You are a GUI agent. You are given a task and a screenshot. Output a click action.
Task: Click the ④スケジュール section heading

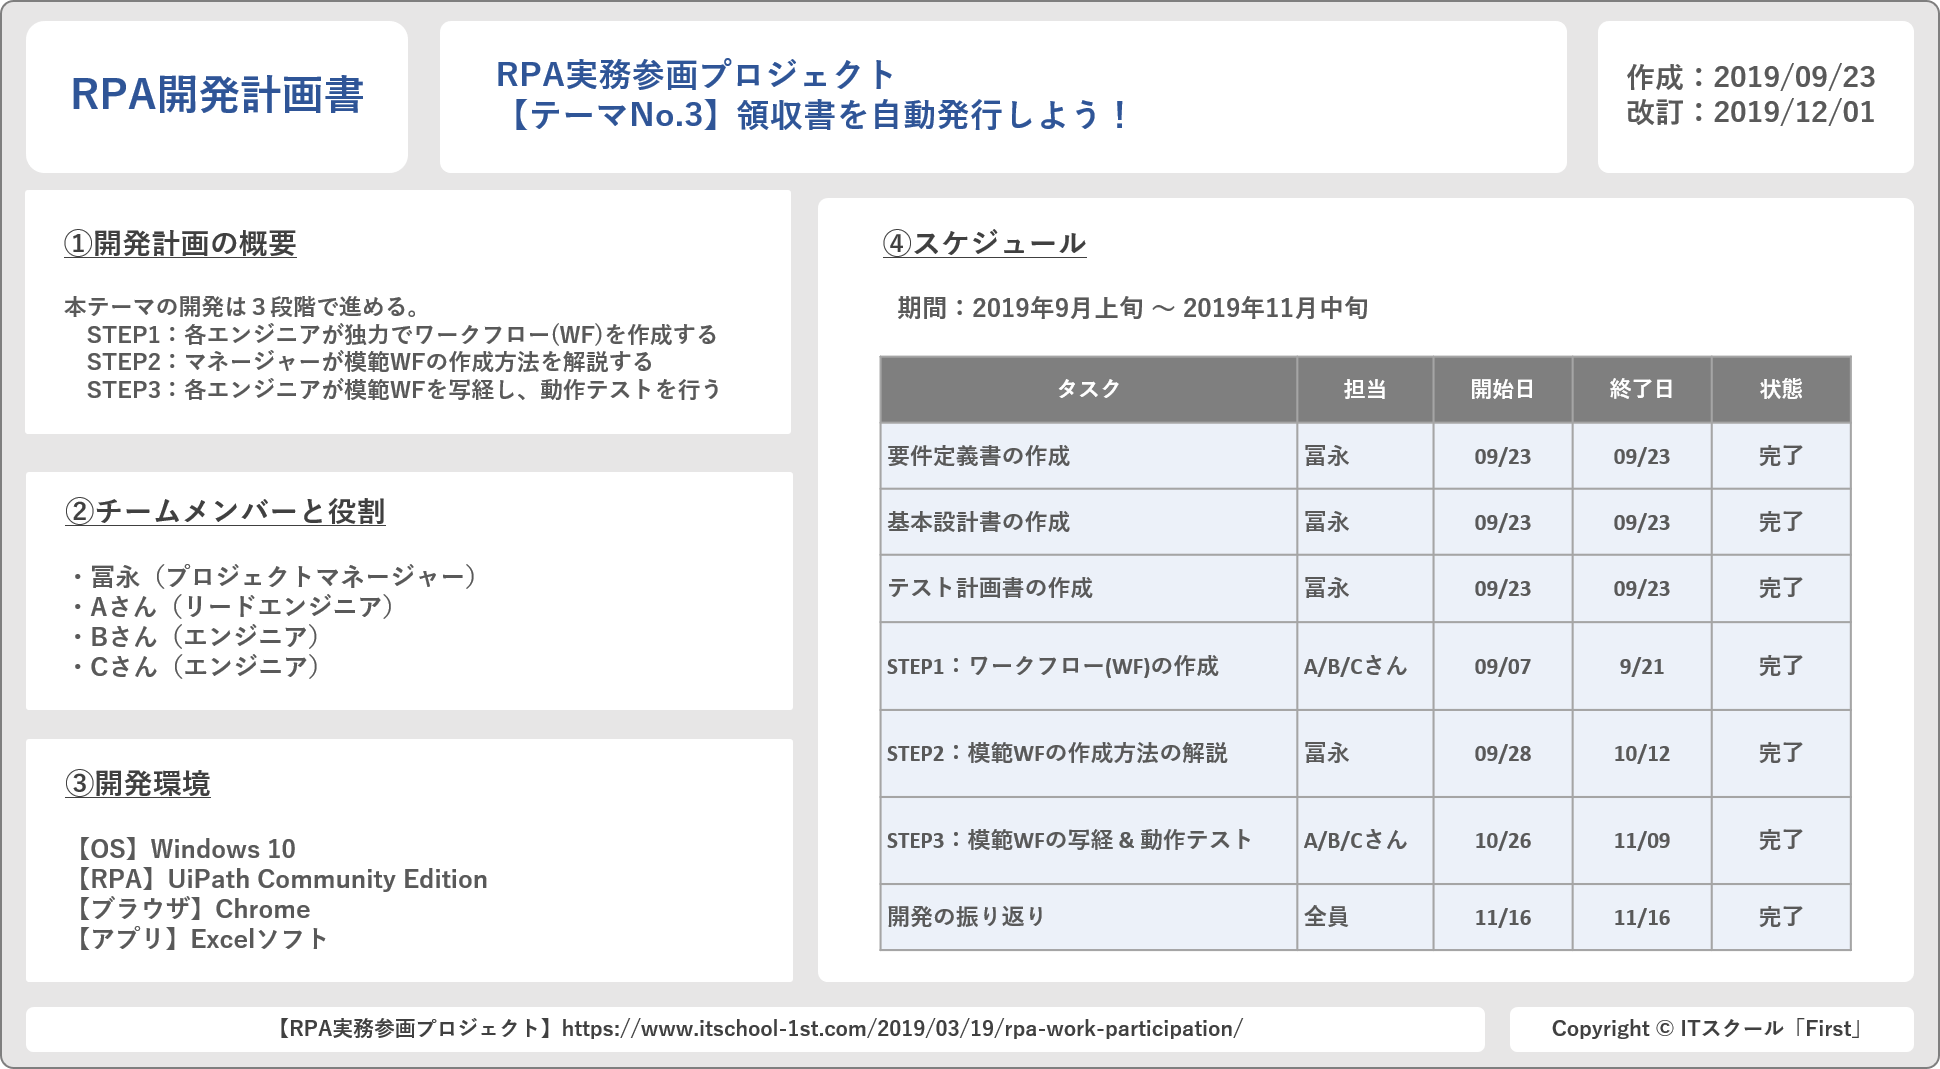tap(984, 244)
